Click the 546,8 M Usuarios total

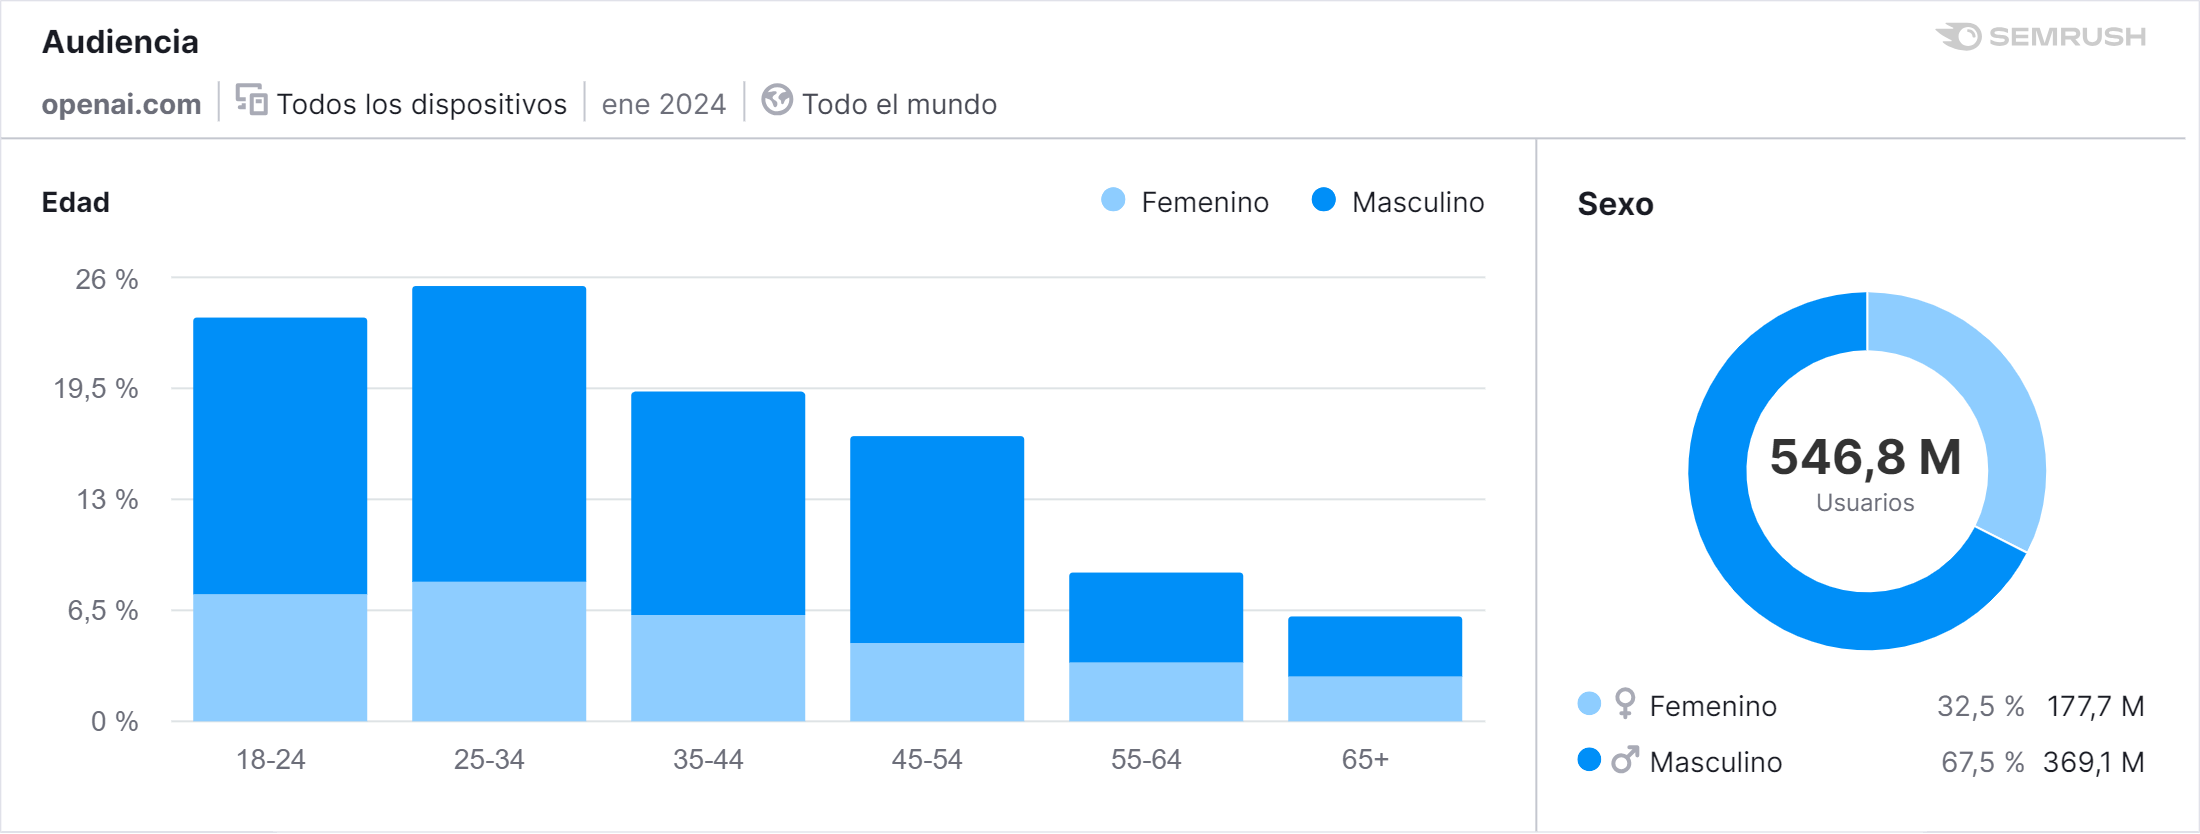1866,473
